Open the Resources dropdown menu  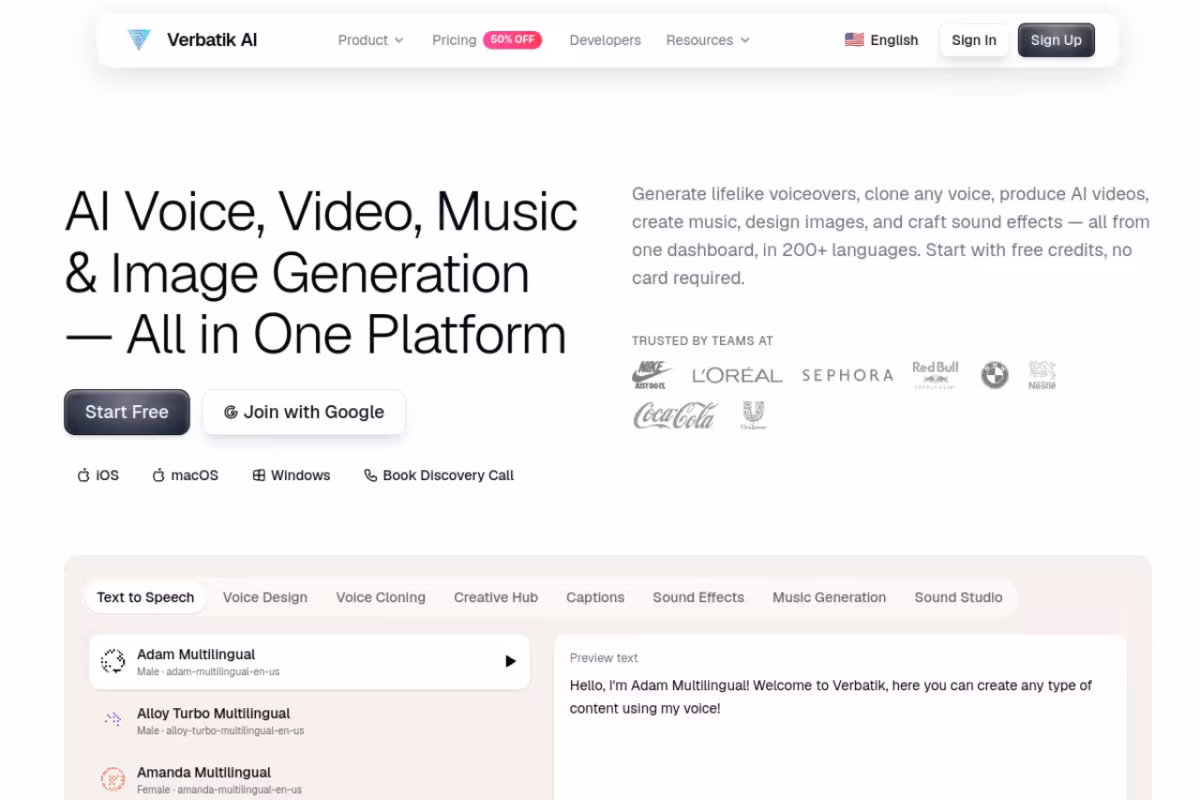708,40
